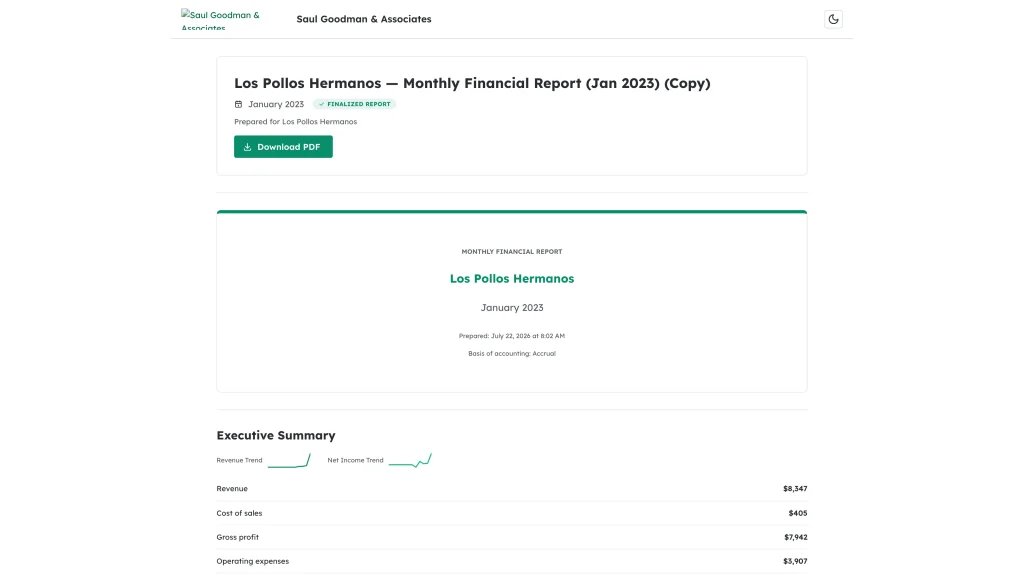Click the Revenue row label
Viewport: 1024px width, 576px height.
(x=232, y=488)
